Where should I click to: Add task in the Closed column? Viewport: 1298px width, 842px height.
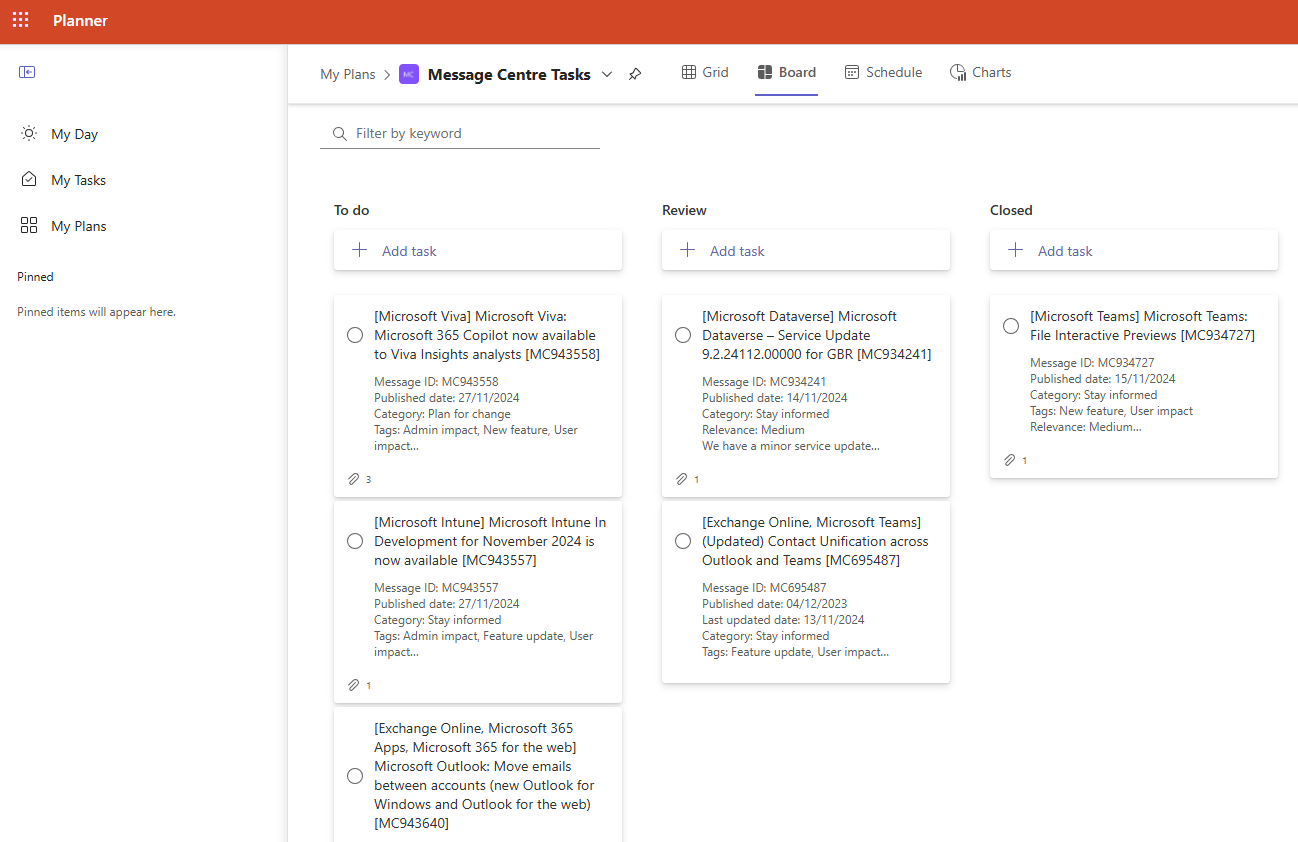[1133, 251]
